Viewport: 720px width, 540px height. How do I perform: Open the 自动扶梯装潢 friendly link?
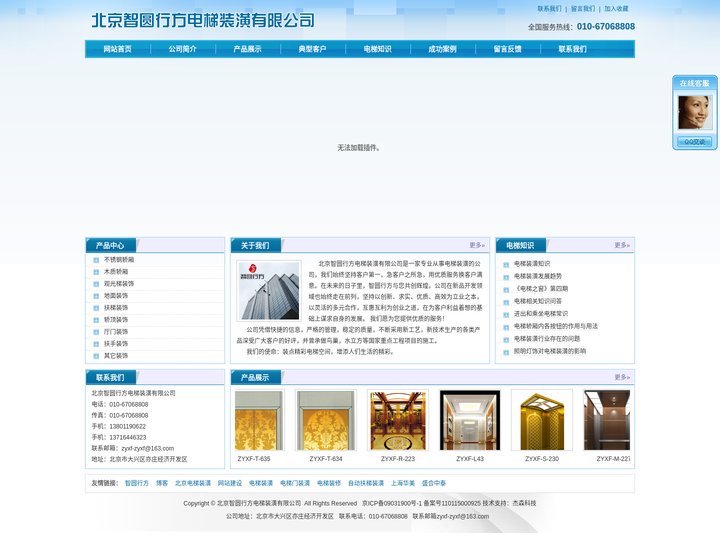366,483
